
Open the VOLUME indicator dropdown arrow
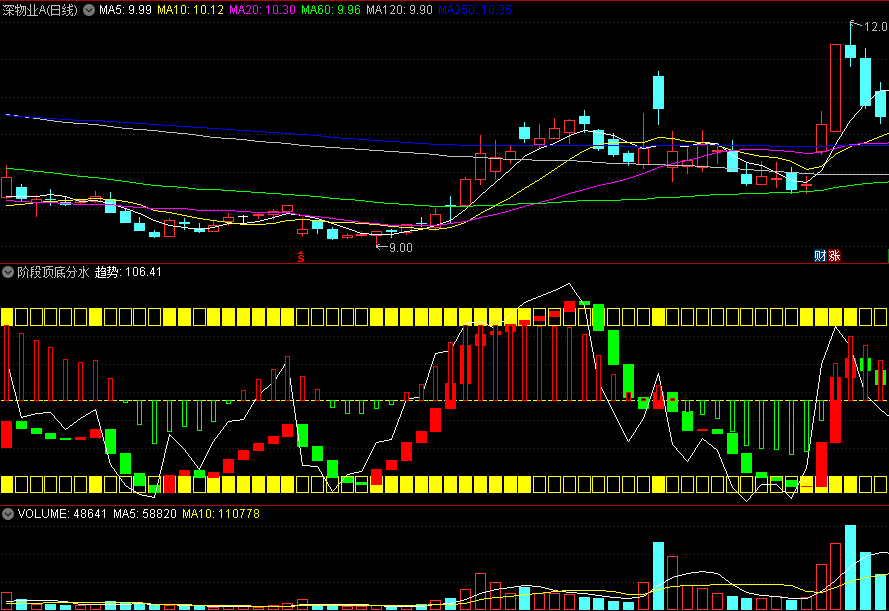(8, 514)
